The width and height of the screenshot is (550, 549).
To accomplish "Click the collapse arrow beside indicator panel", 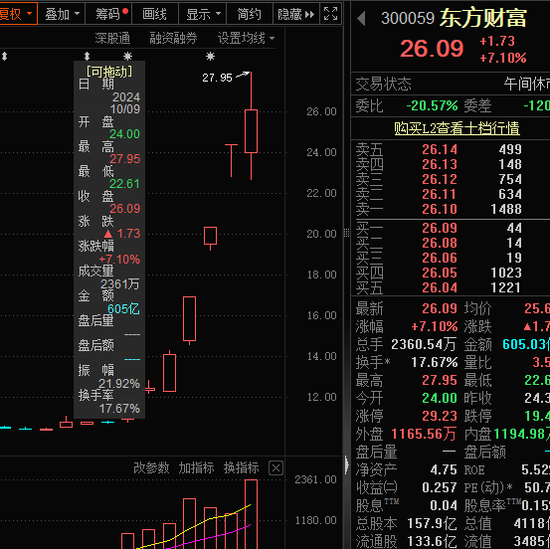I will pyautogui.click(x=347, y=465).
